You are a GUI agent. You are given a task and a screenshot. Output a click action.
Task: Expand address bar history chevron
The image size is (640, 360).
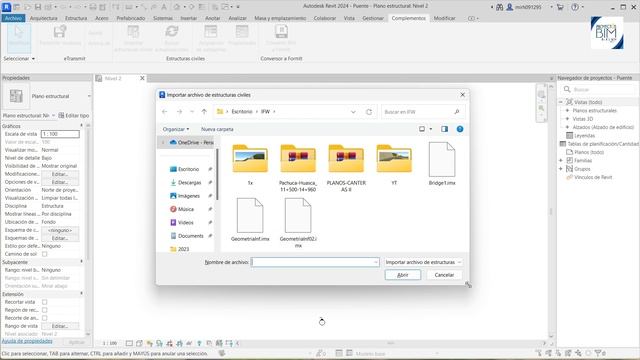pos(353,111)
